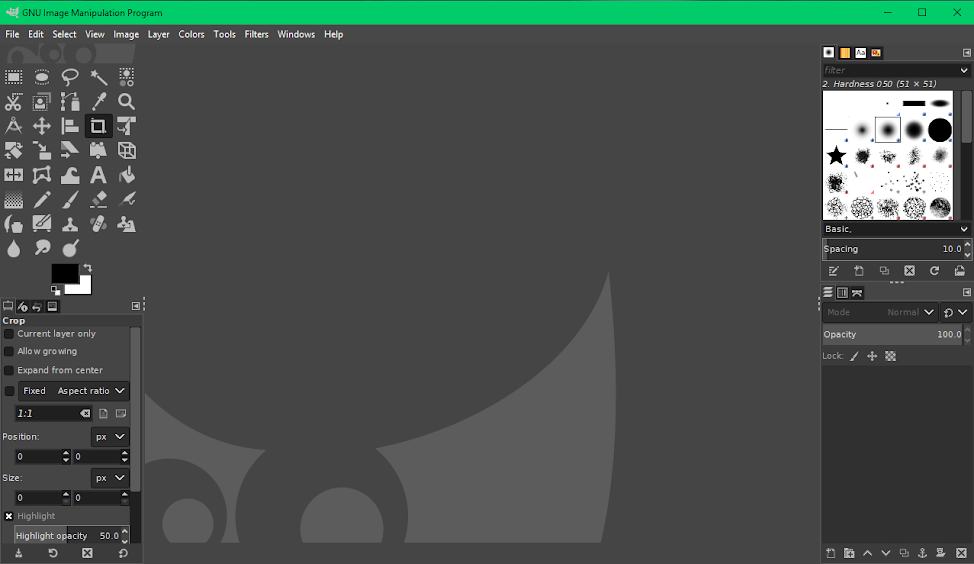Open the Position unit px dropdown

tap(110, 437)
